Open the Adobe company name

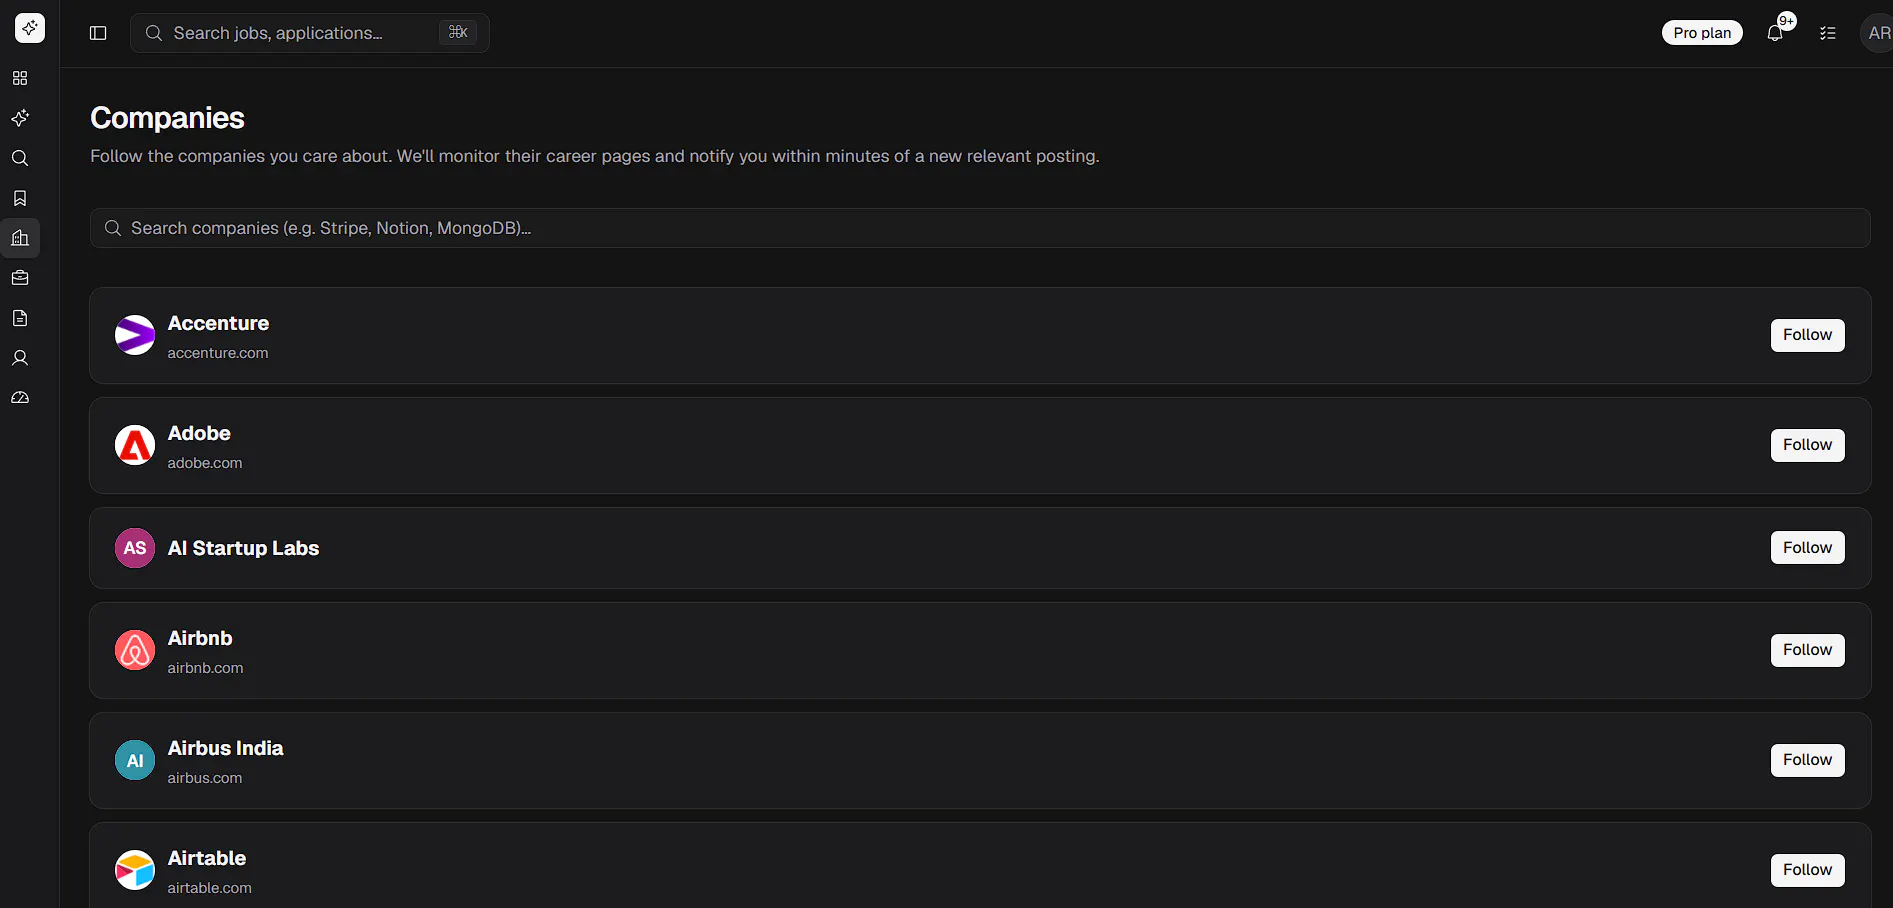coord(199,433)
